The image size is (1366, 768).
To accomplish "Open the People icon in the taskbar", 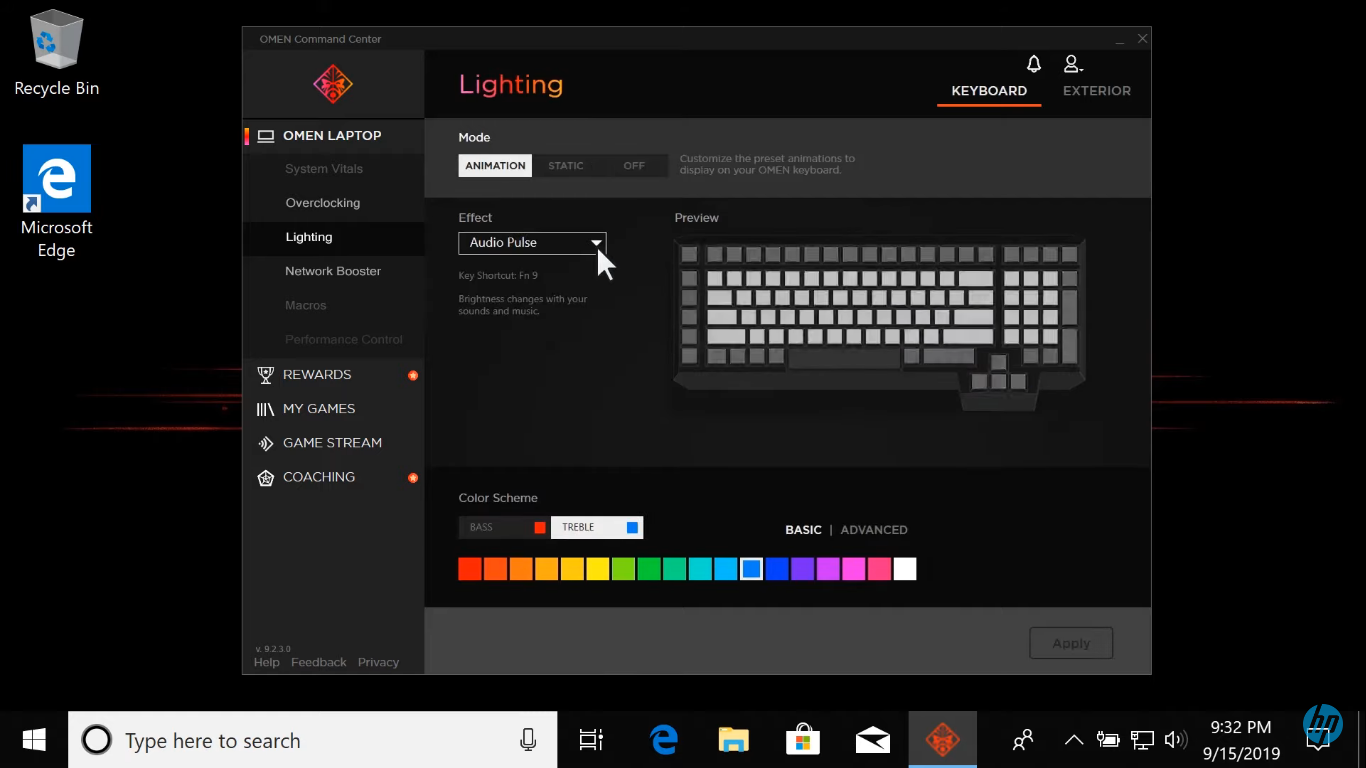I will click(x=1023, y=740).
